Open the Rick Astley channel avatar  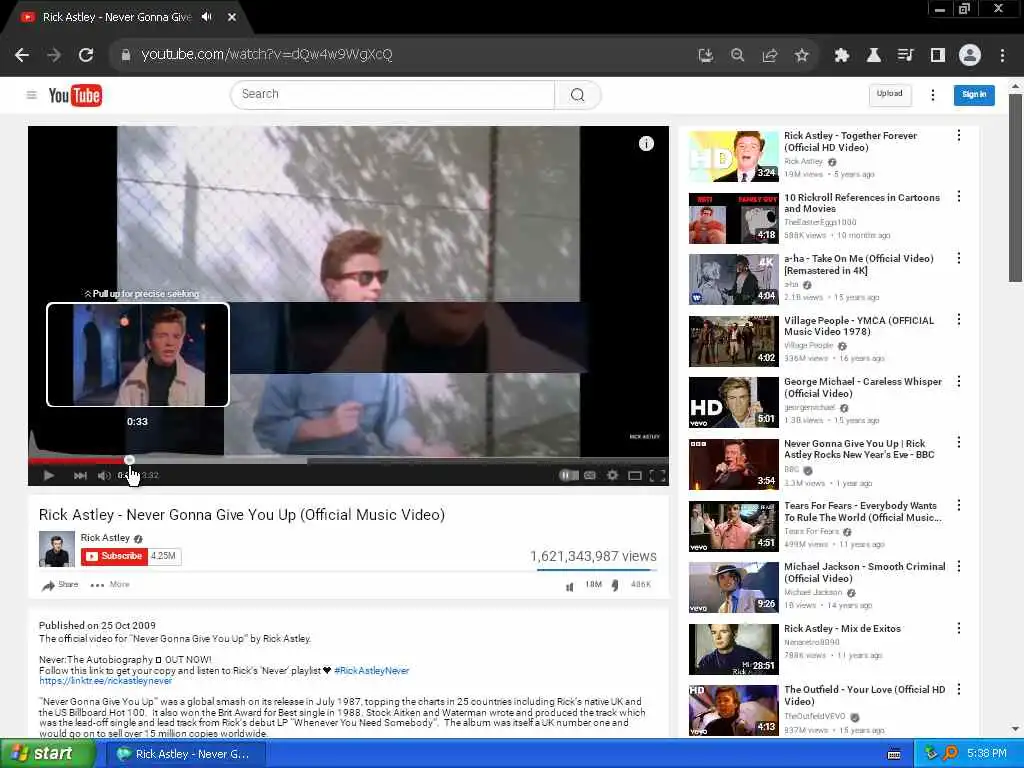point(57,549)
